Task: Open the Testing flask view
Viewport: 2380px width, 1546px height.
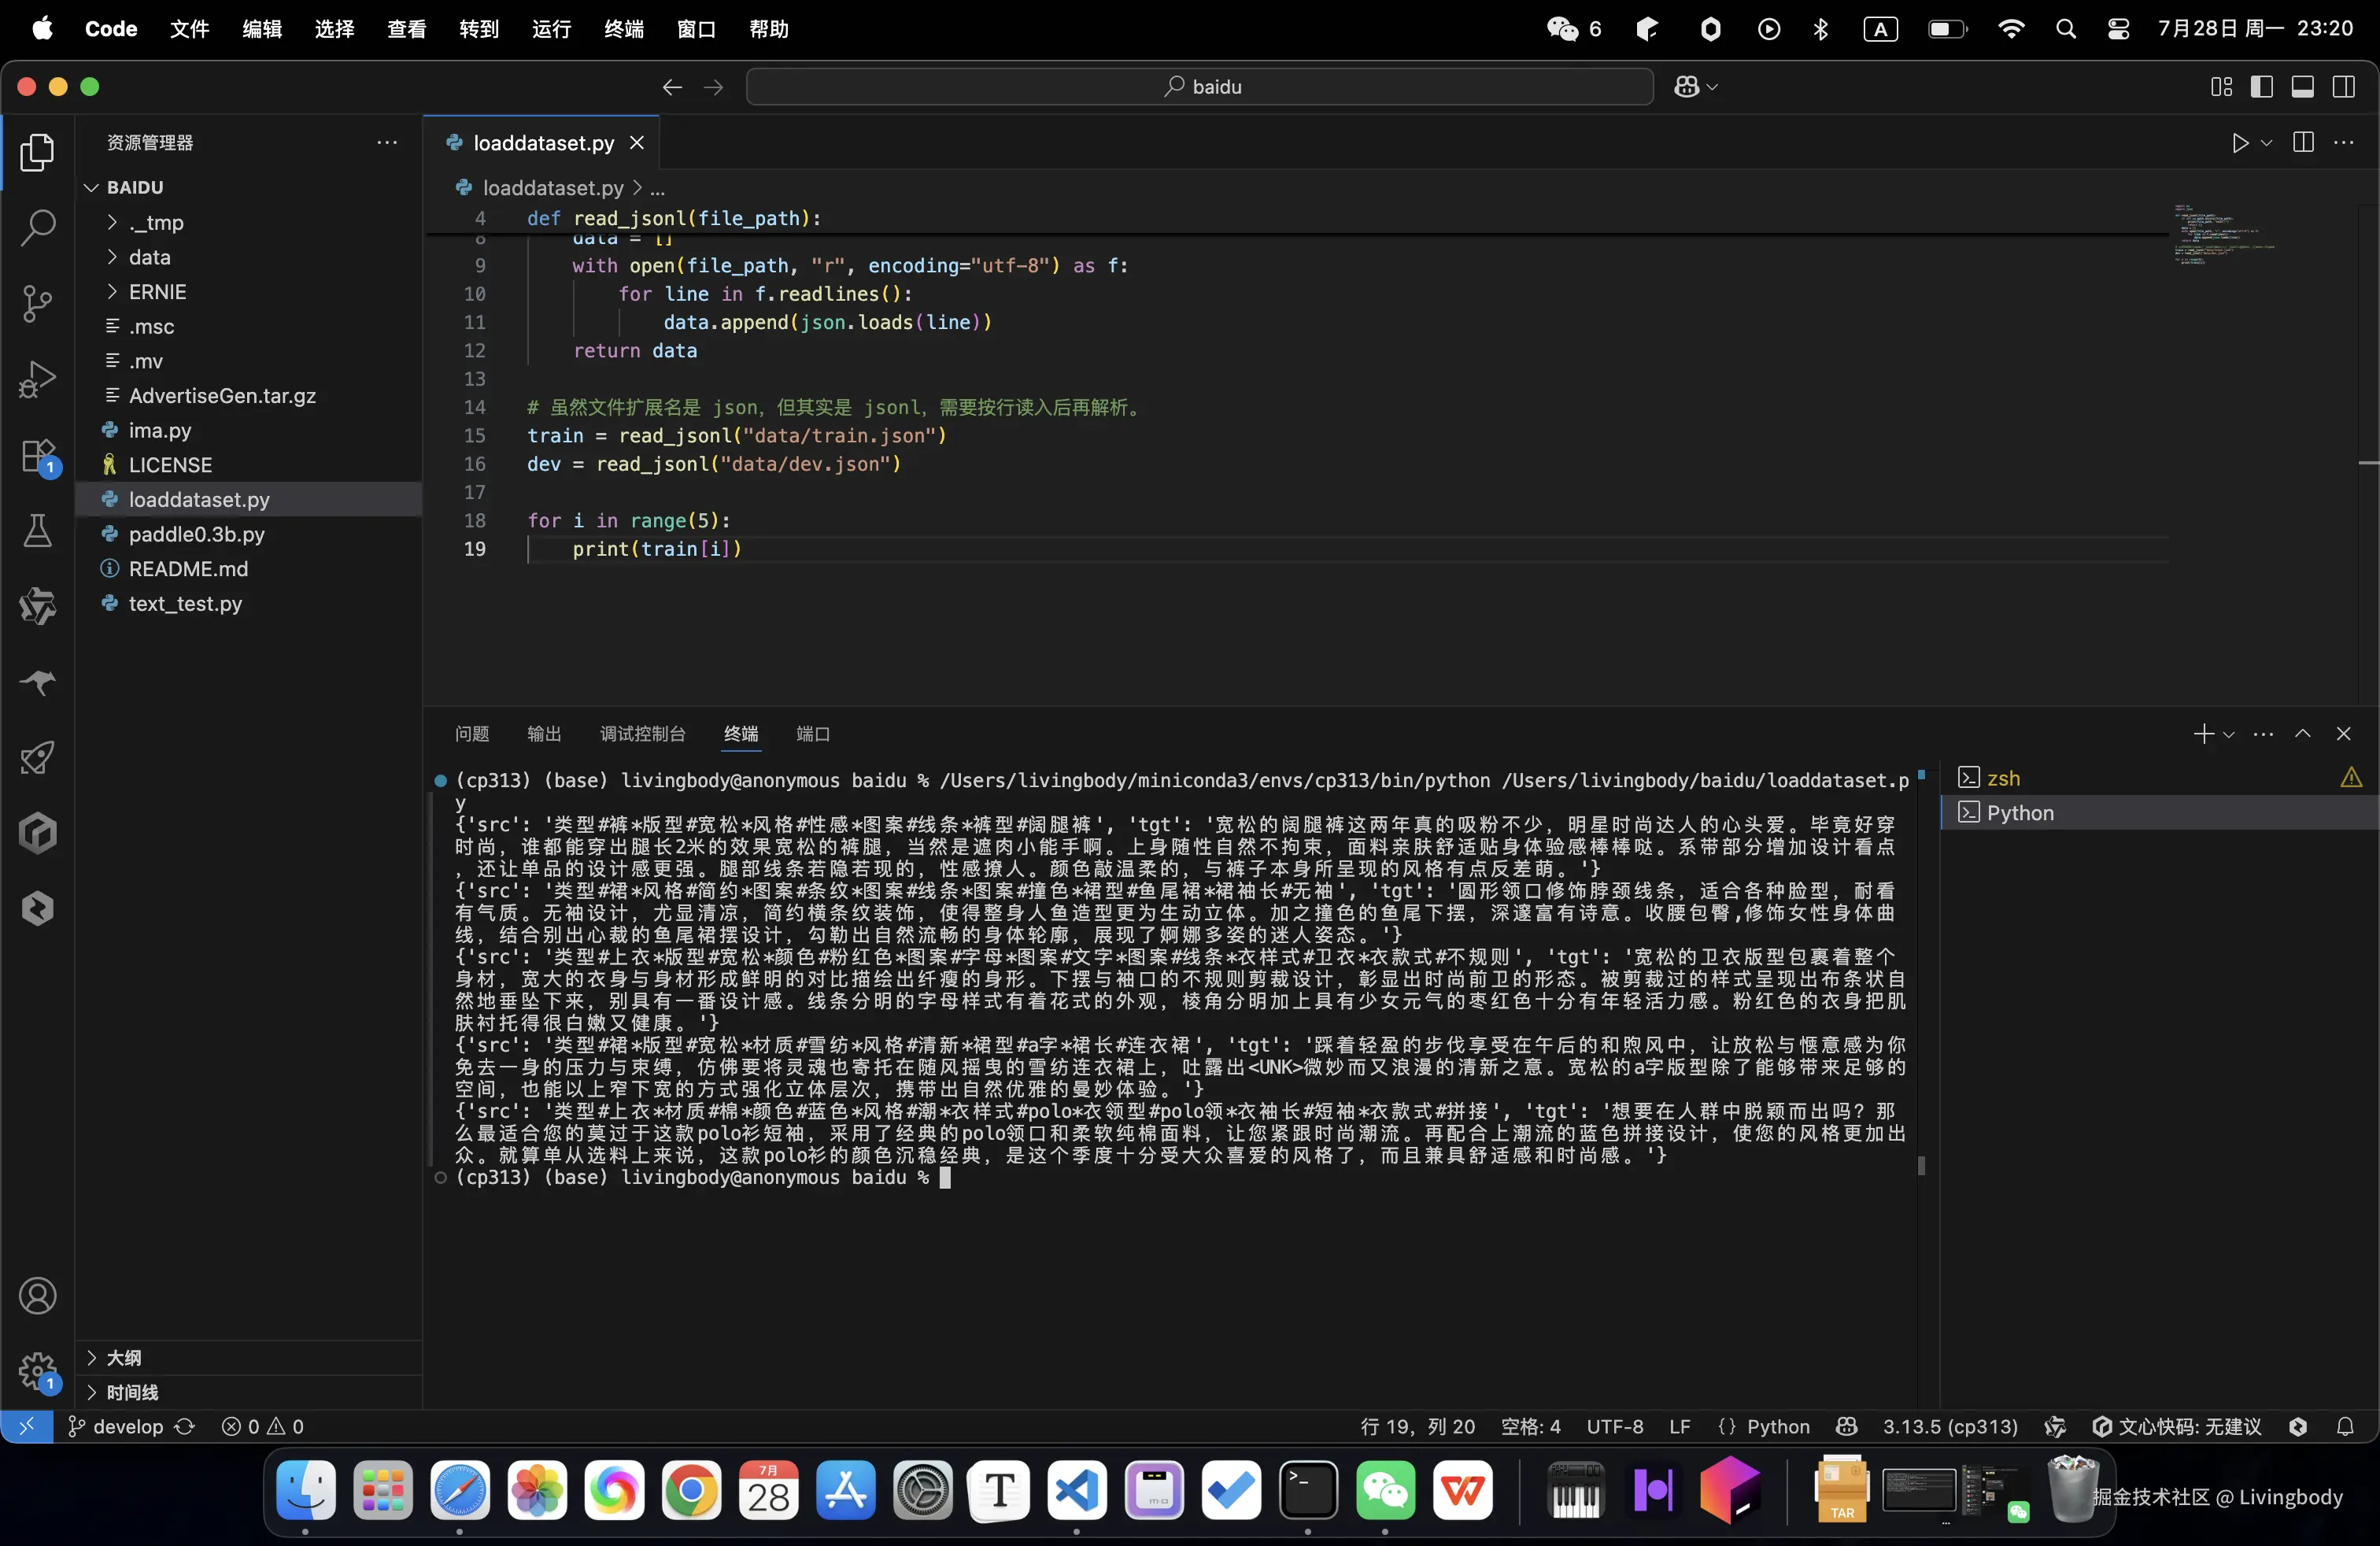Action: (37, 531)
